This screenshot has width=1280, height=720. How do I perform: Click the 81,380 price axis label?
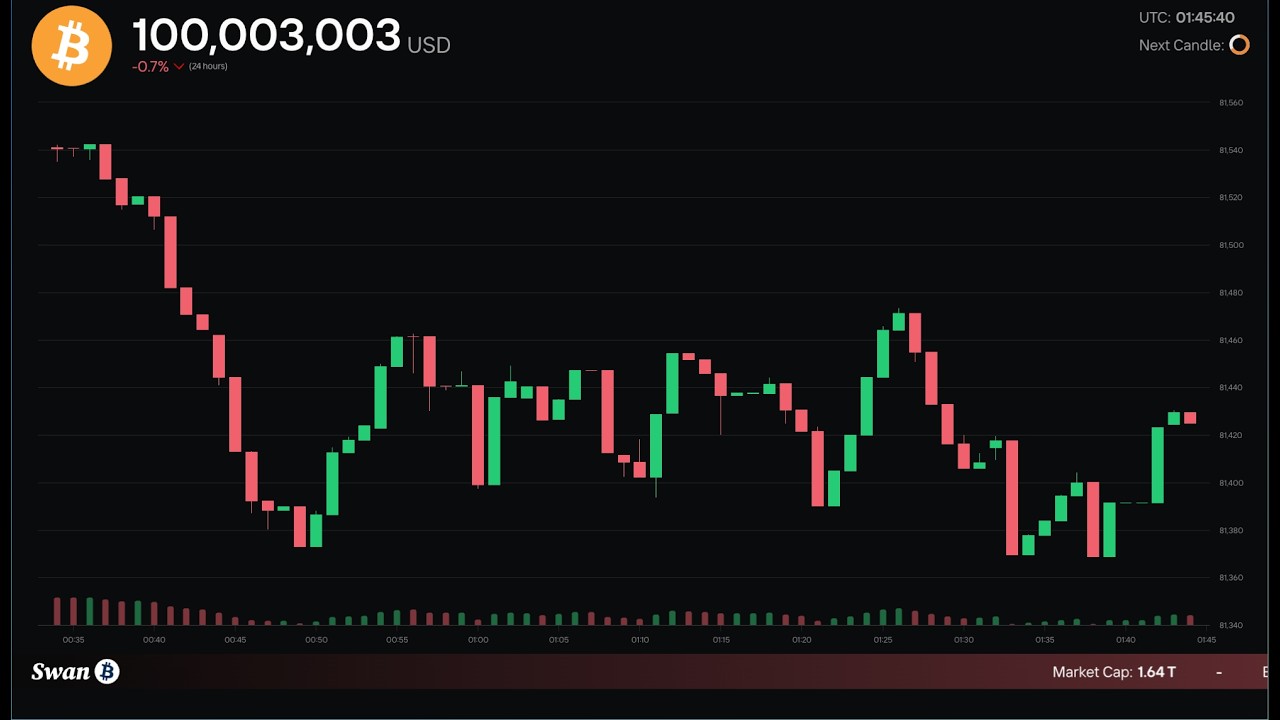(1230, 530)
